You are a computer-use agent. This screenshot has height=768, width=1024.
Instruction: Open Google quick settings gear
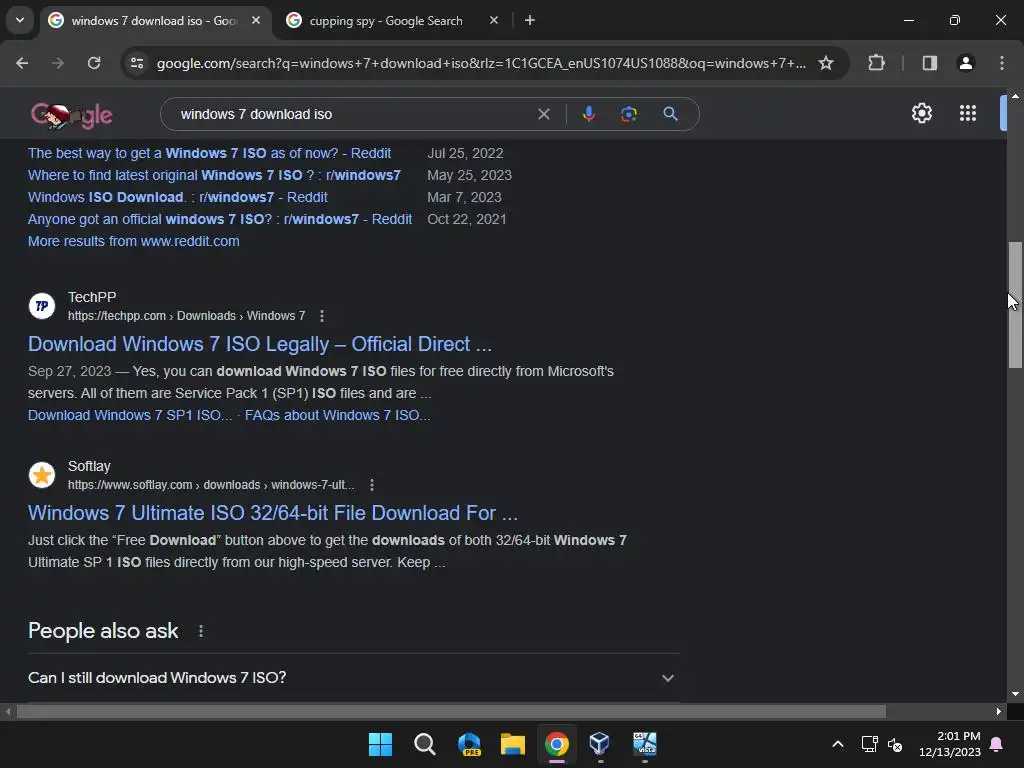coord(921,114)
